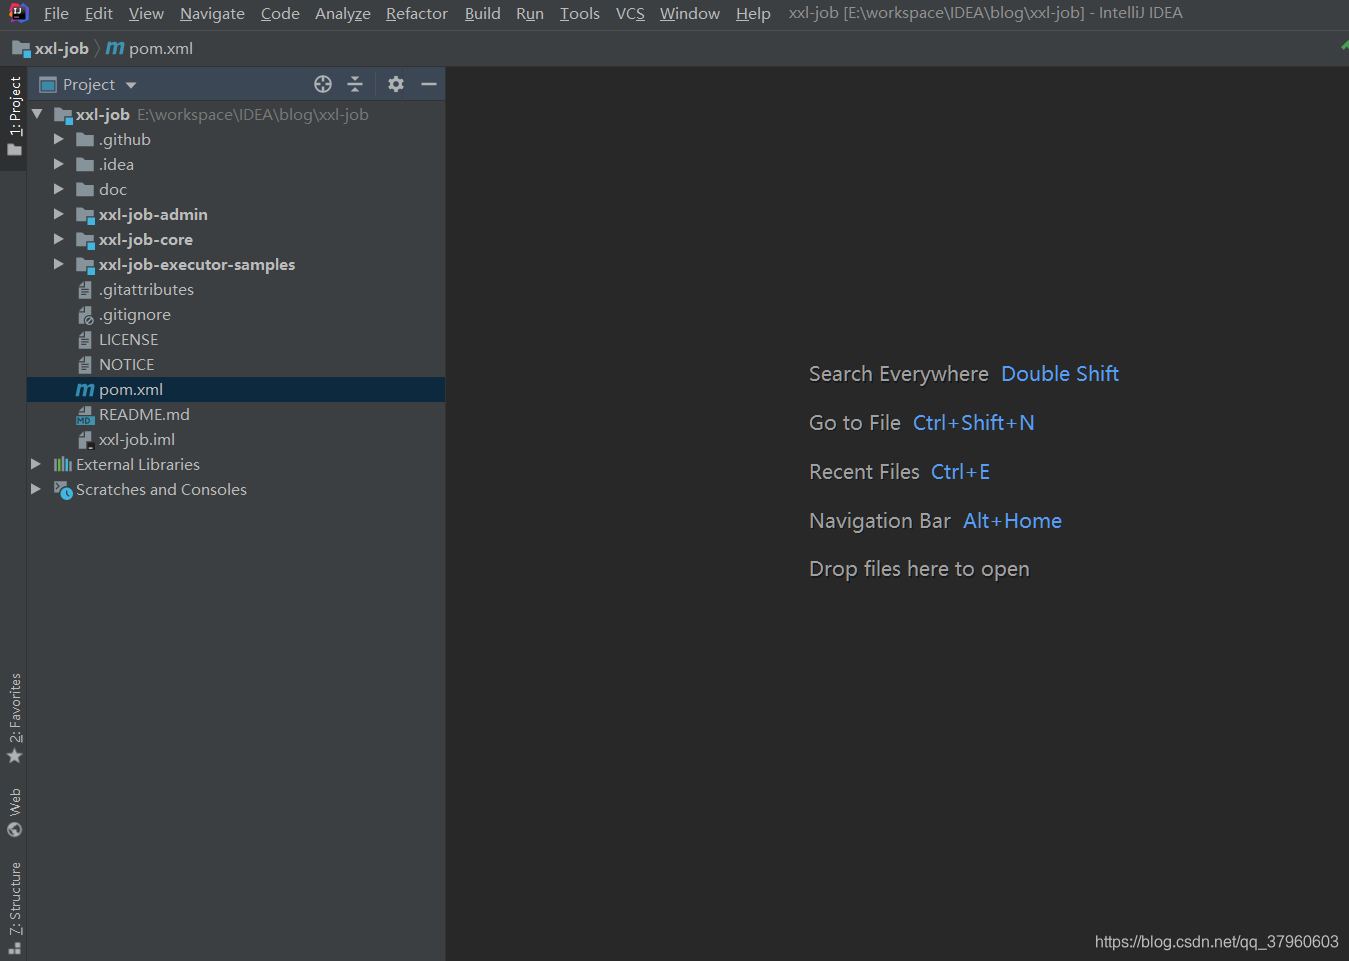
Task: Open the VCS menu
Action: pos(630,13)
